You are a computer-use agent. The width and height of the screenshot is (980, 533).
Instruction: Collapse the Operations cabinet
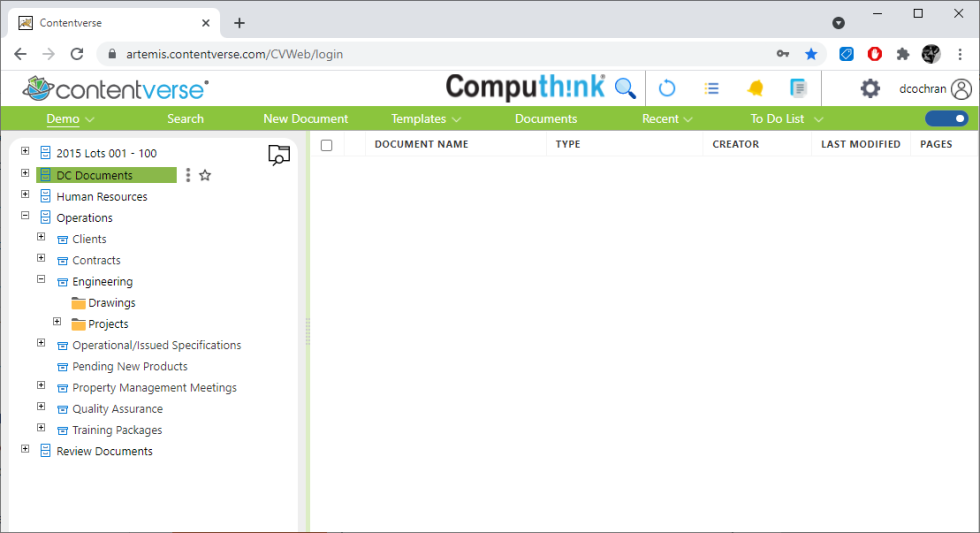[25, 217]
